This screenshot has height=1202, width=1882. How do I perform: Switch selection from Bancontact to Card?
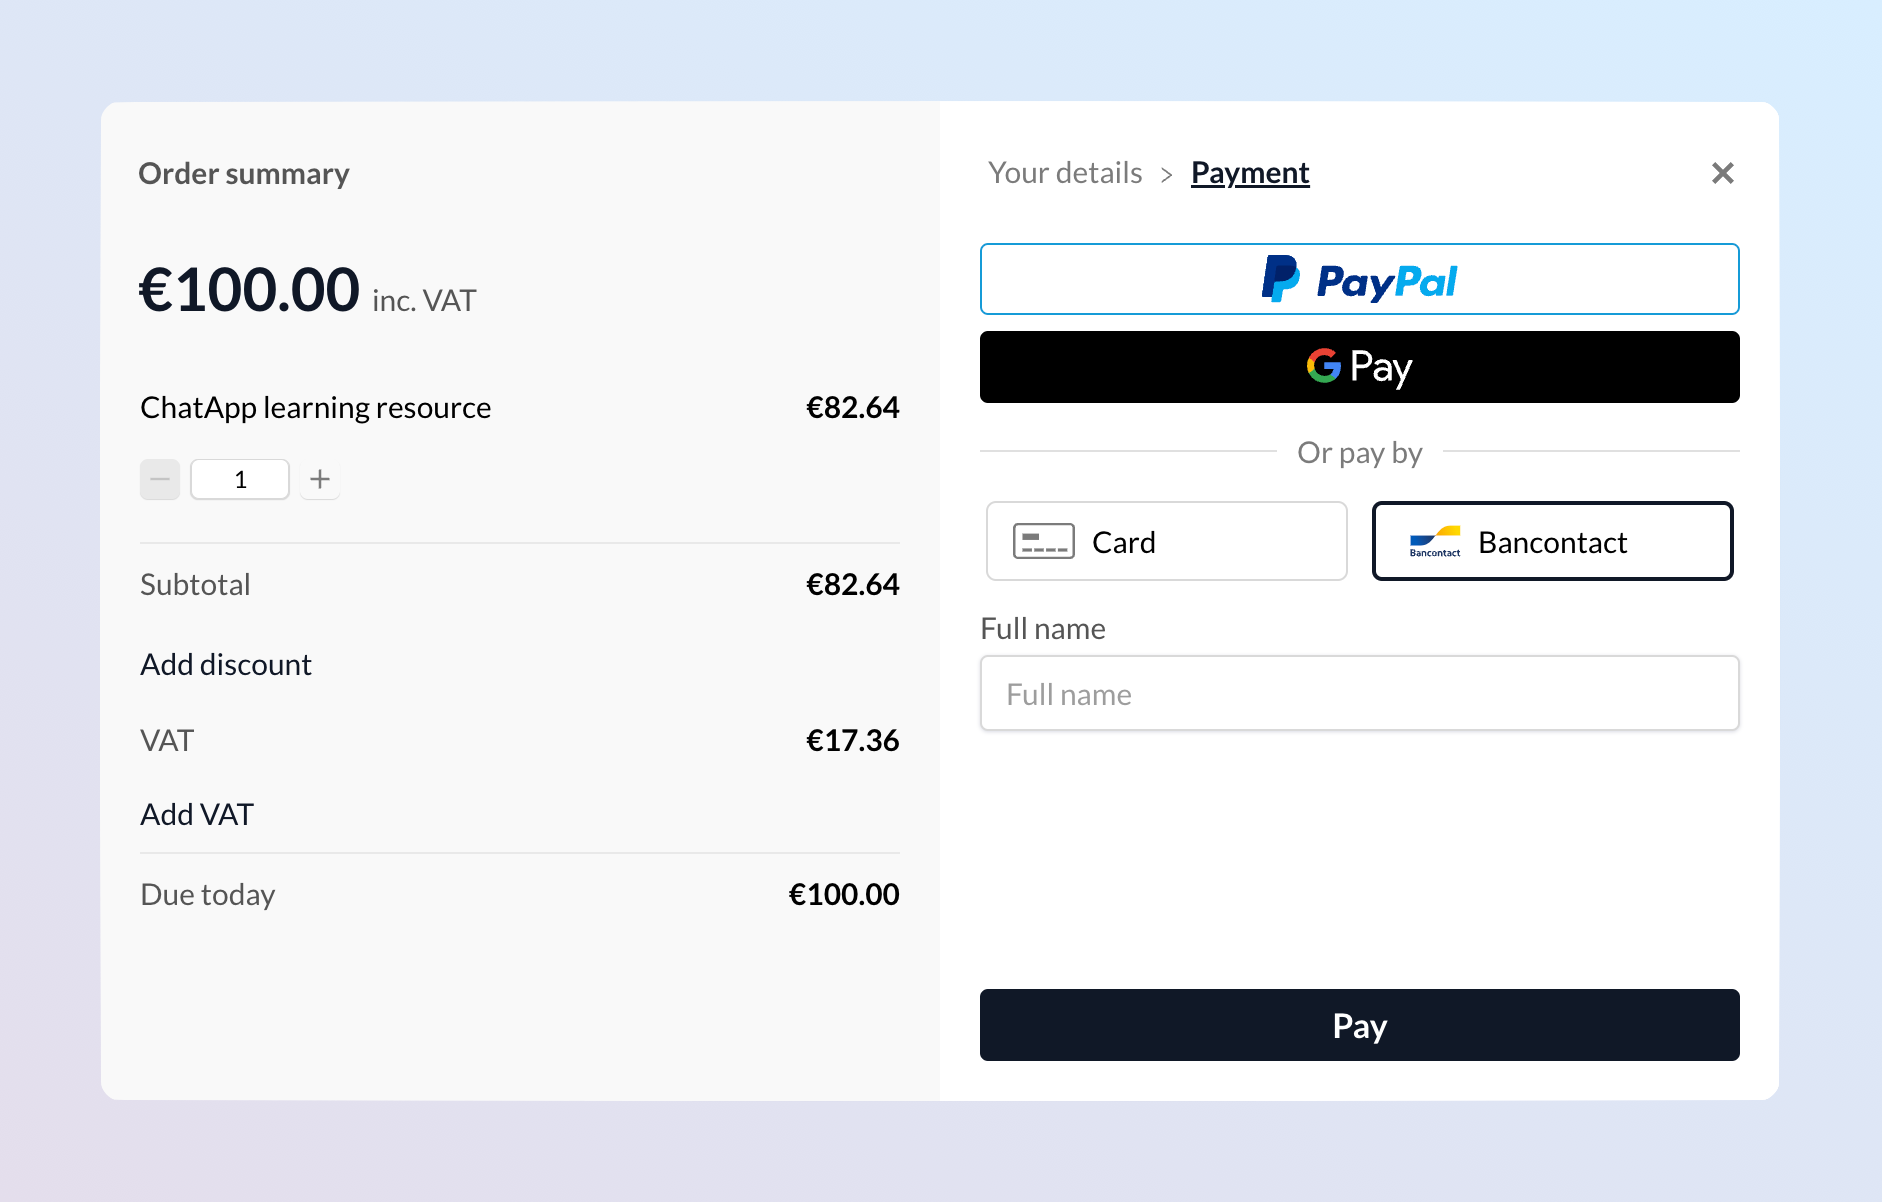(1165, 541)
